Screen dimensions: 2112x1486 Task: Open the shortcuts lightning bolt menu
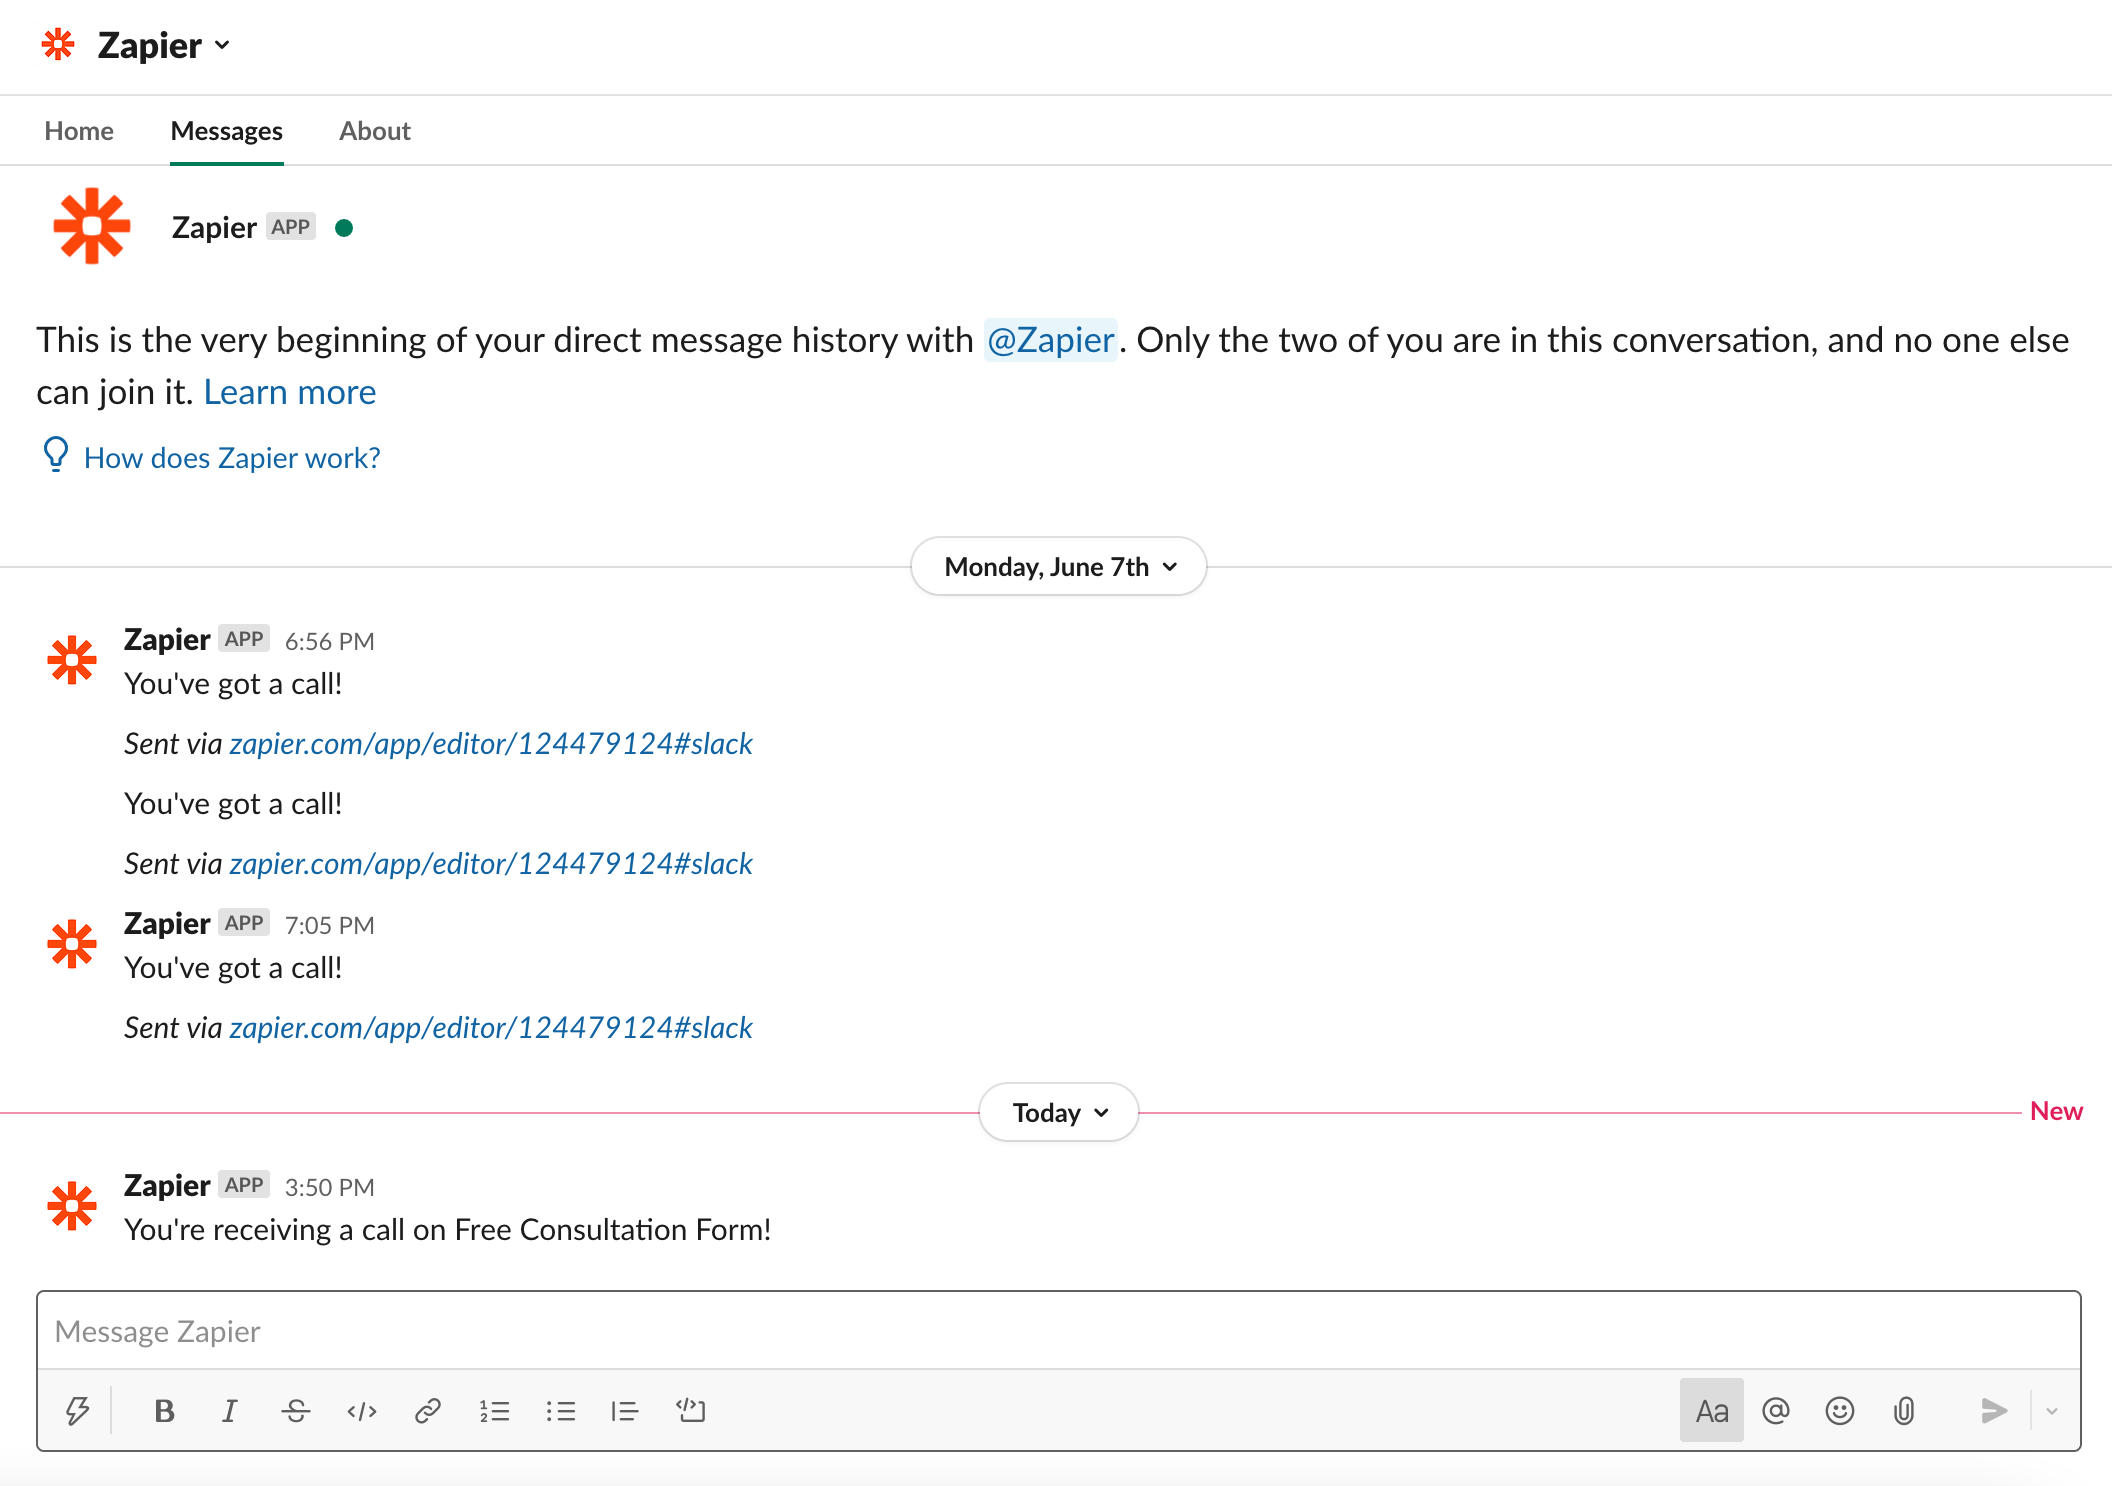pos(77,1411)
